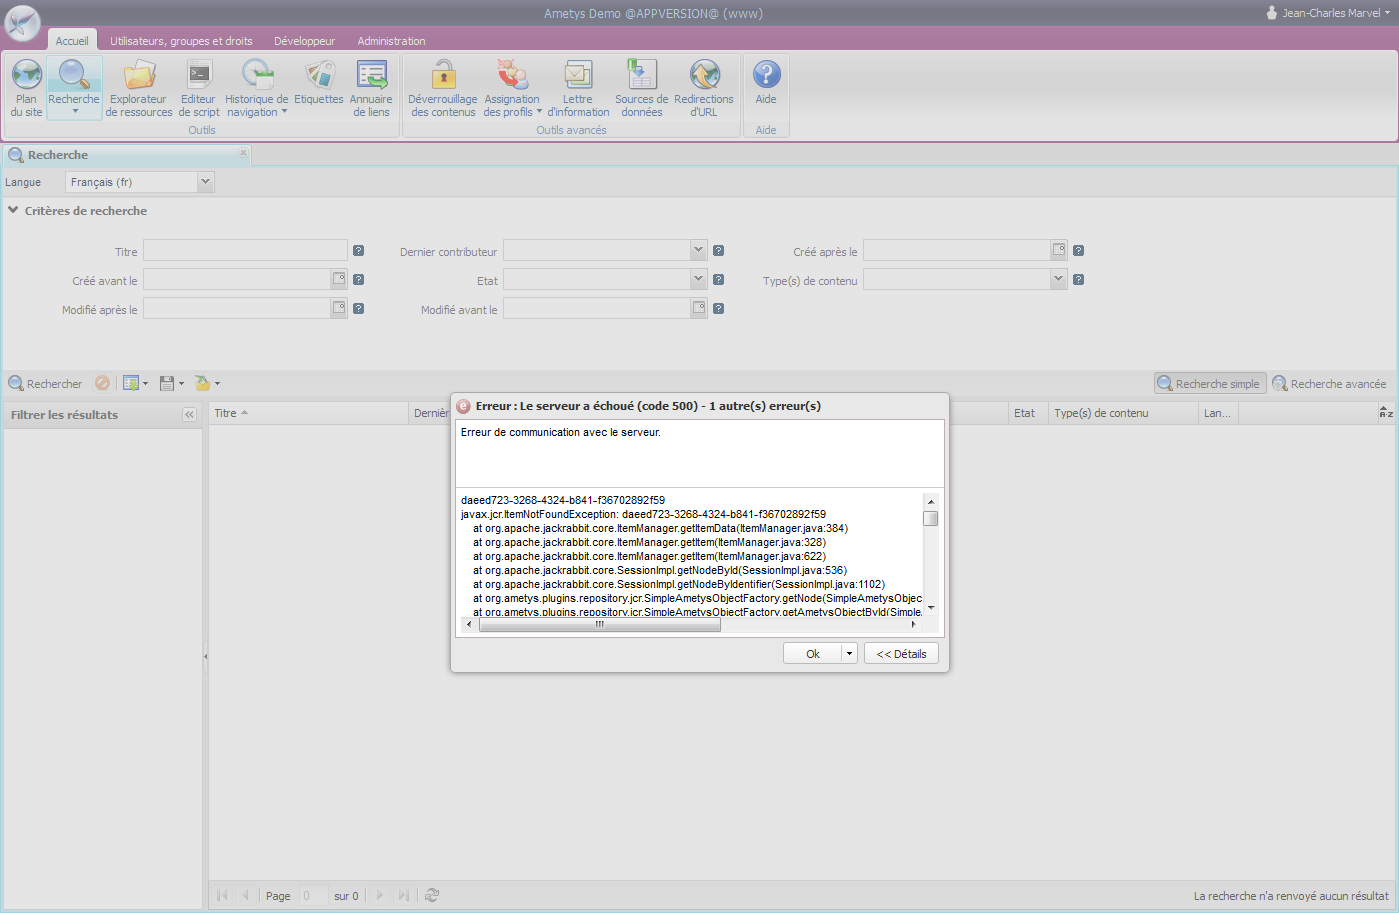
Task: Expand the Recherche ribbon button arrow
Action: pos(75,112)
